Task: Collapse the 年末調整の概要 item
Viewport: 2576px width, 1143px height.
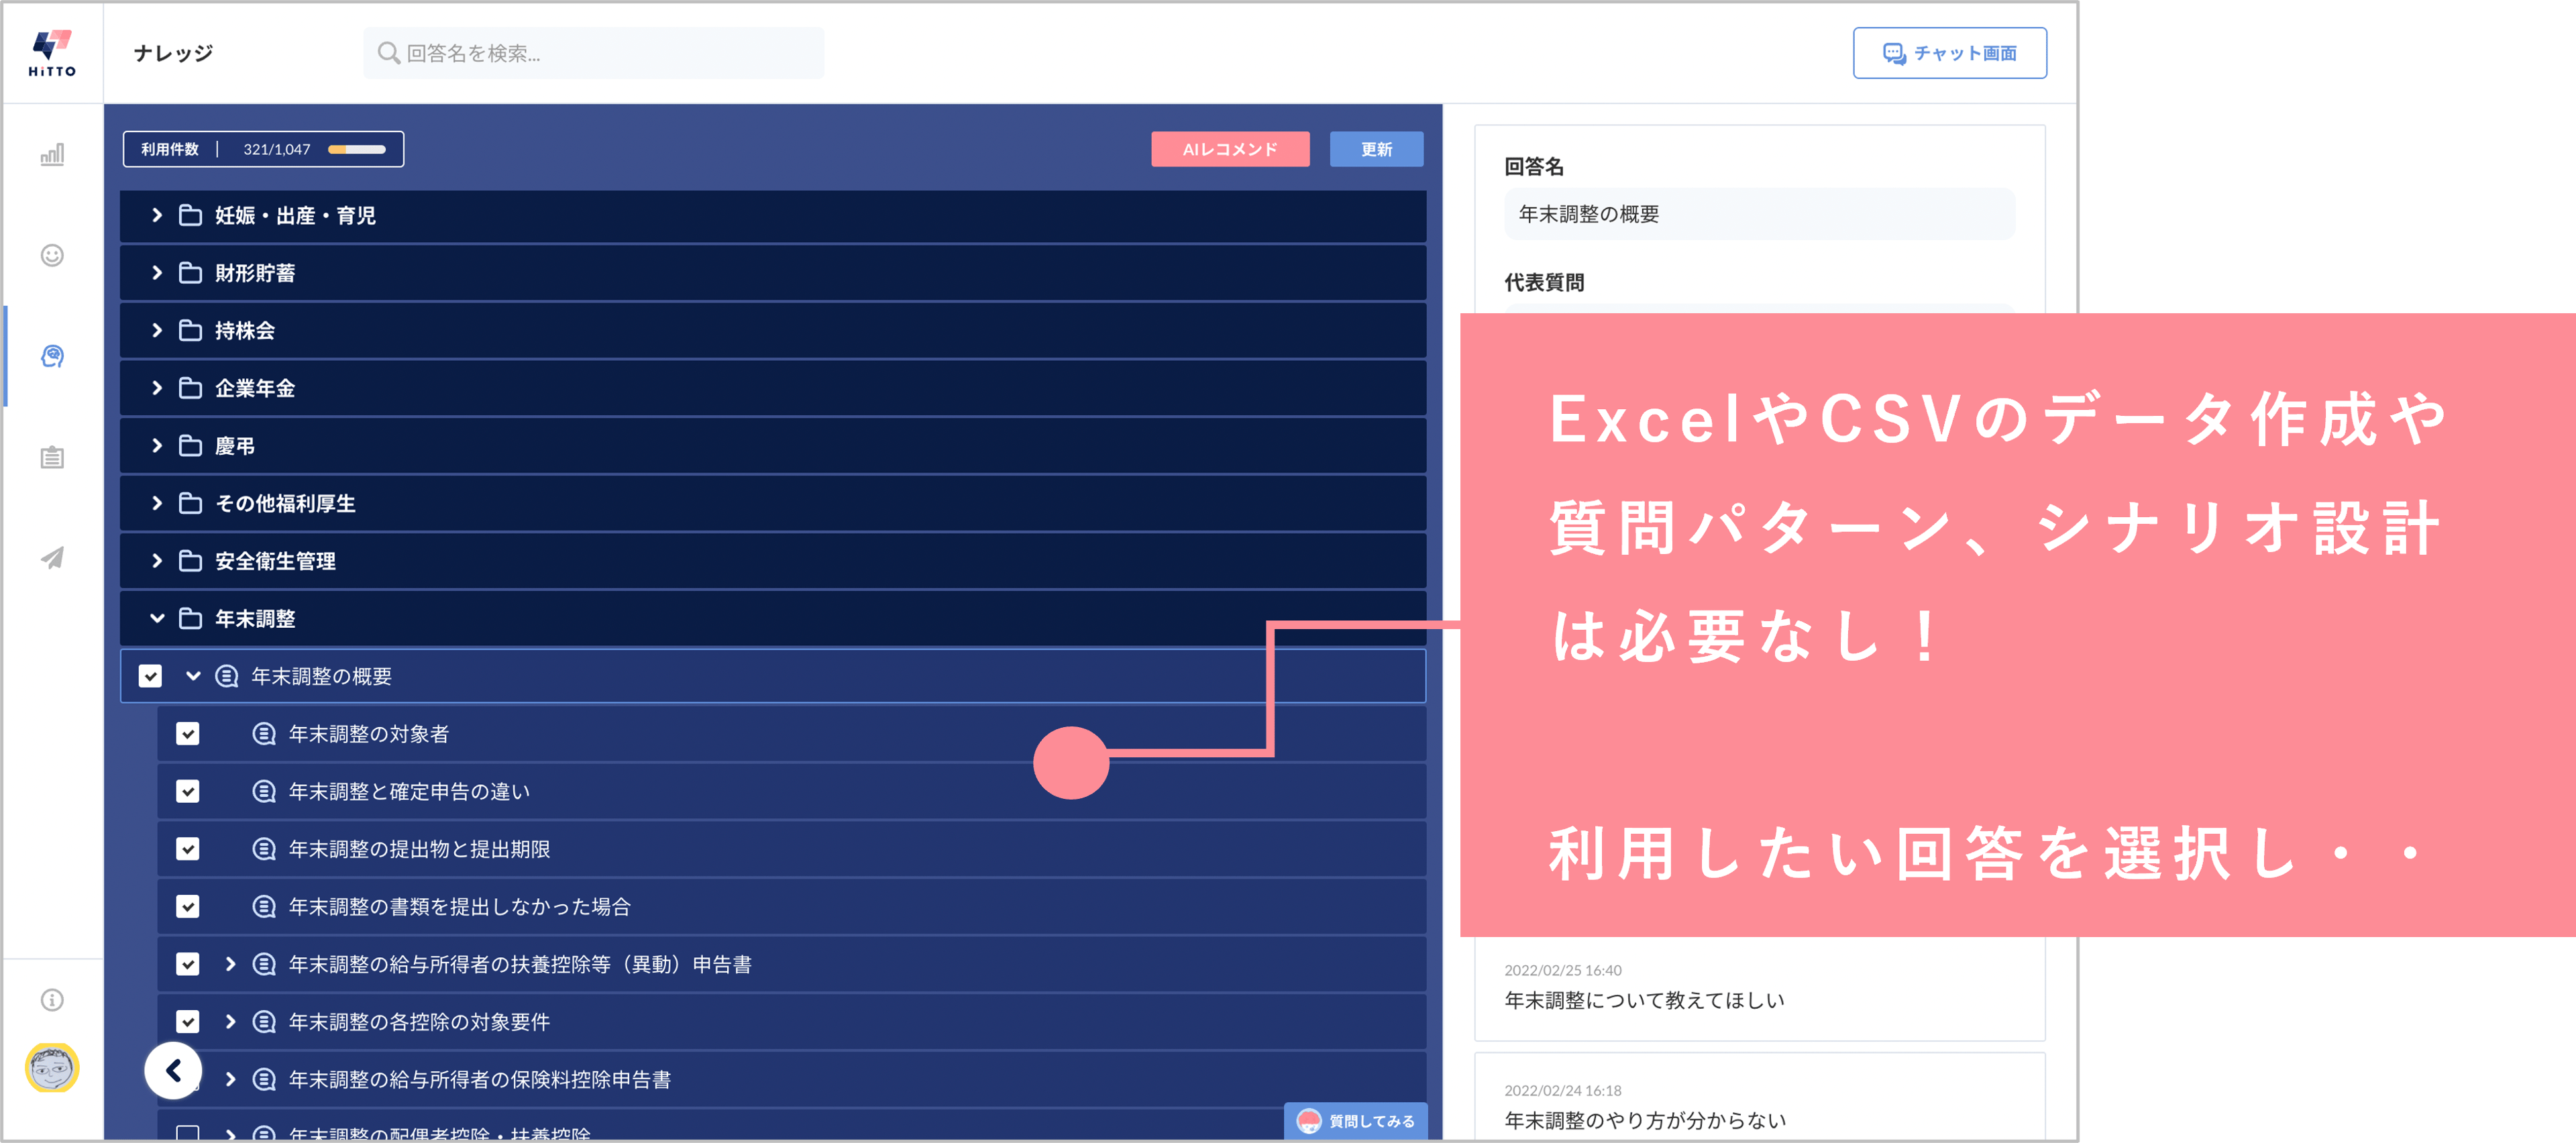Action: click(x=193, y=676)
